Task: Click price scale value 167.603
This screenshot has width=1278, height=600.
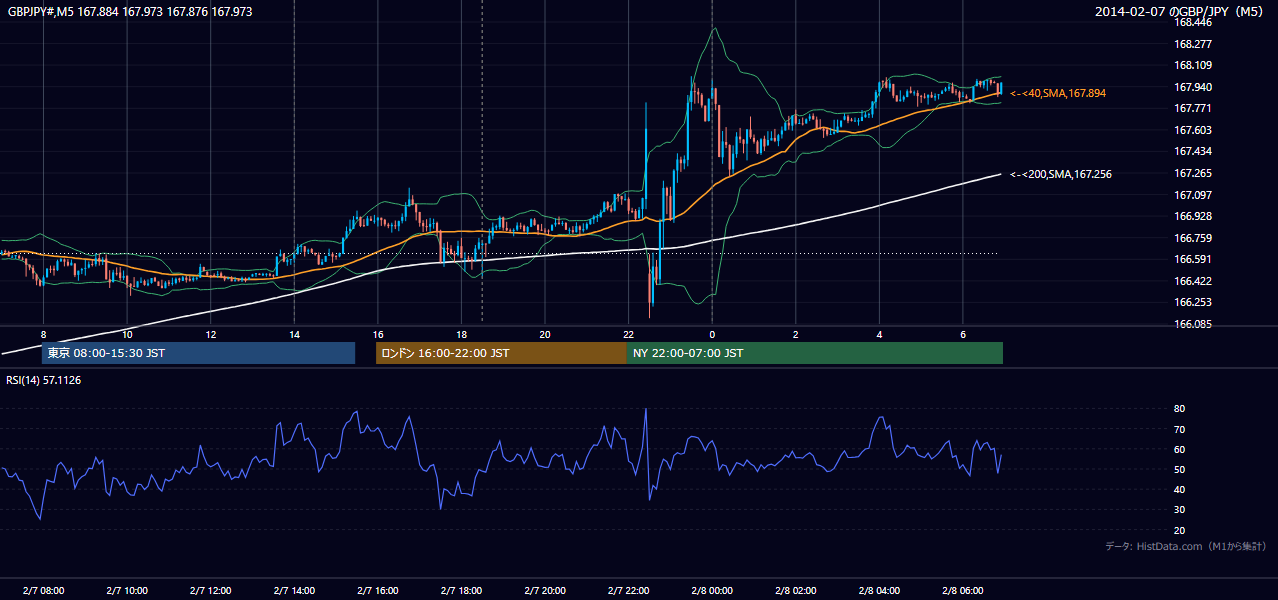Action: coord(1193,130)
